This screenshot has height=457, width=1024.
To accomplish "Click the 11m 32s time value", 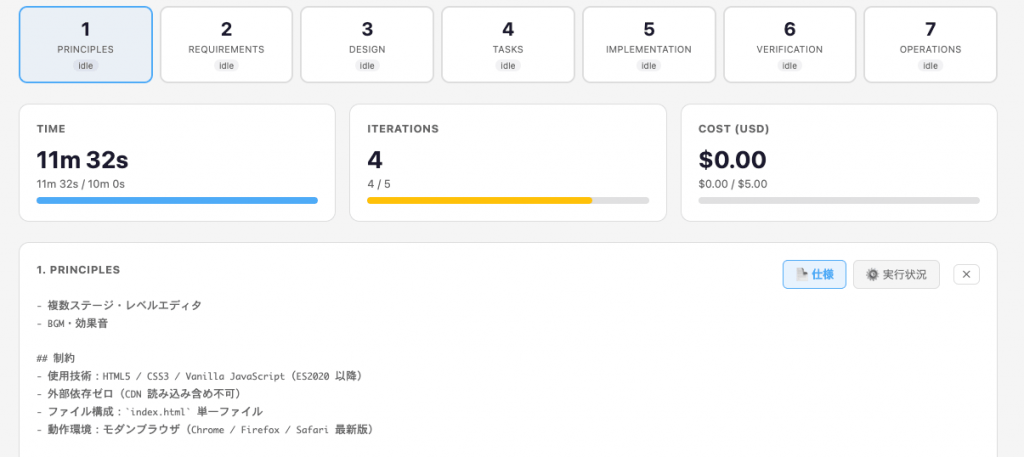I will point(82,160).
